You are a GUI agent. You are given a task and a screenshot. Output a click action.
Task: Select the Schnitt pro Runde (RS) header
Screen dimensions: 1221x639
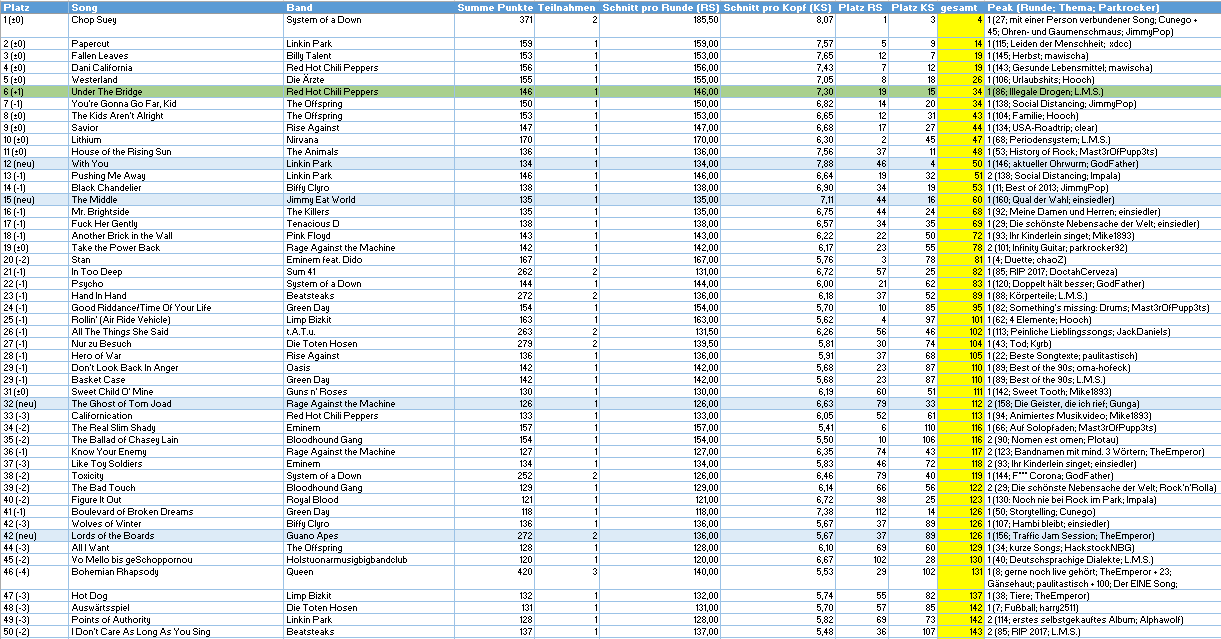(x=660, y=7)
